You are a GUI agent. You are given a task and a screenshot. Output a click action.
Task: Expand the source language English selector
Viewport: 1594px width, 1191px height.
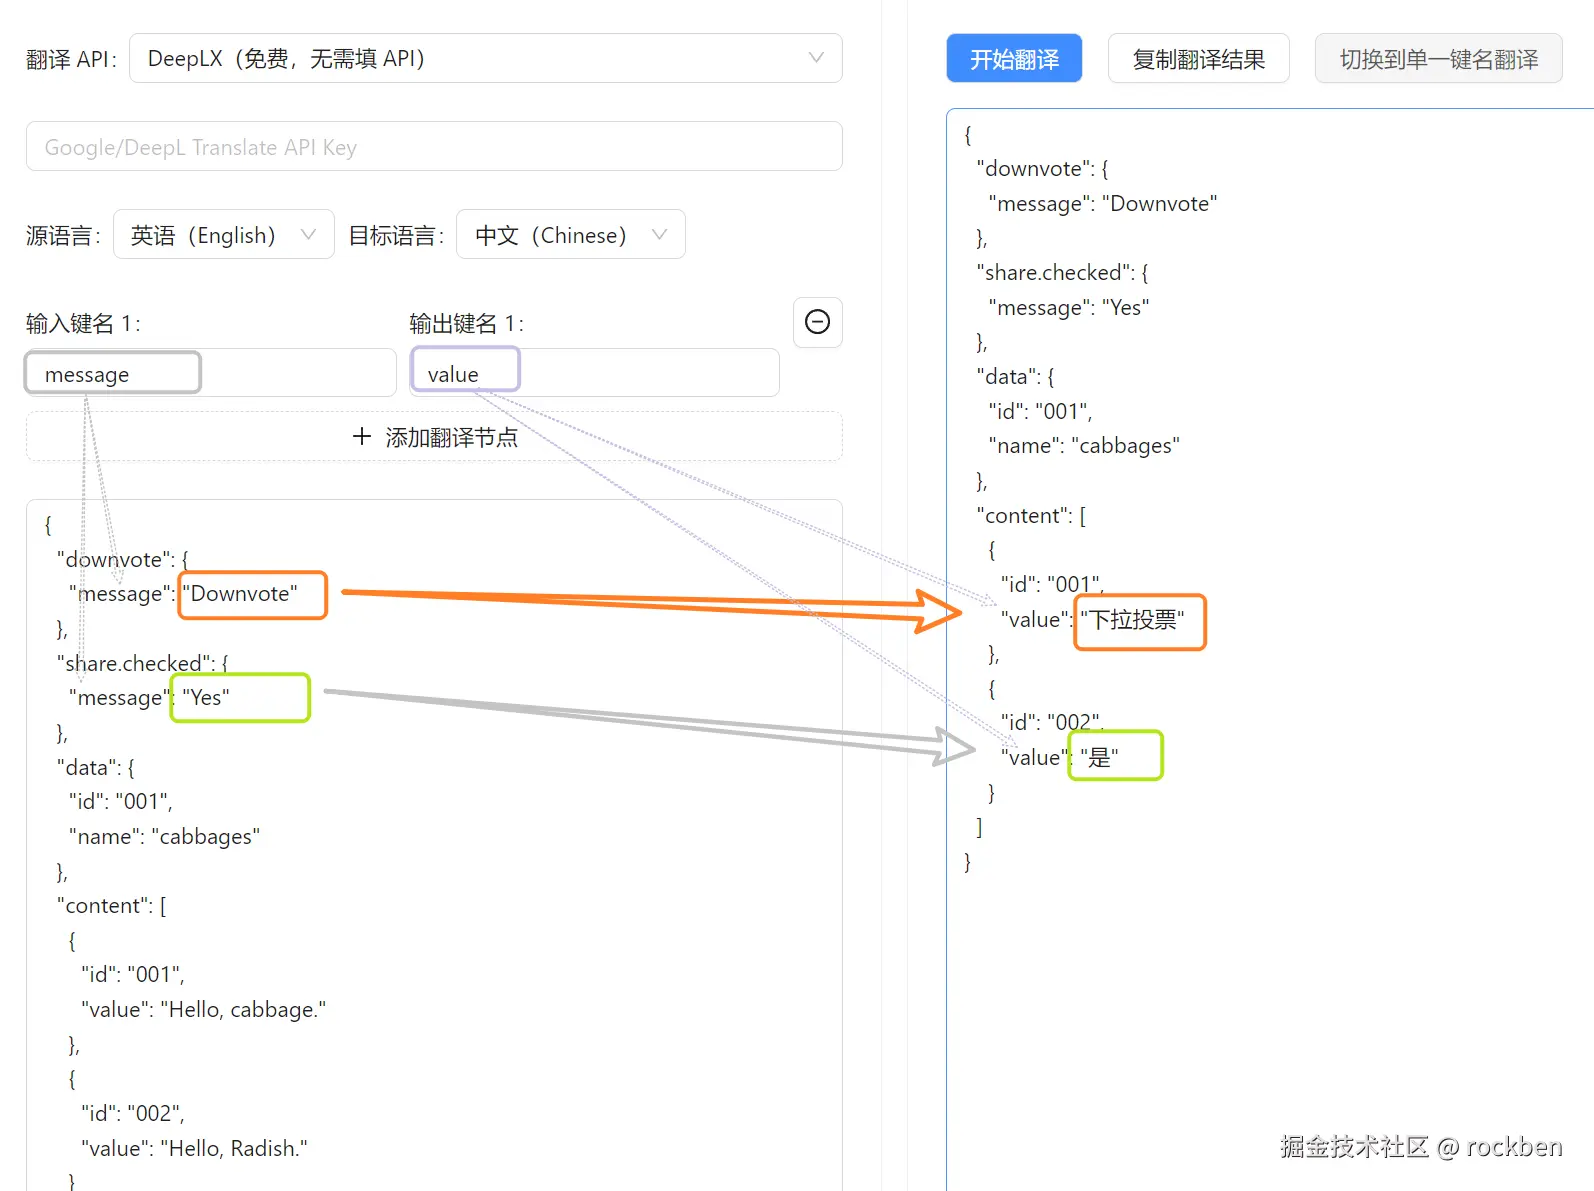pos(224,235)
